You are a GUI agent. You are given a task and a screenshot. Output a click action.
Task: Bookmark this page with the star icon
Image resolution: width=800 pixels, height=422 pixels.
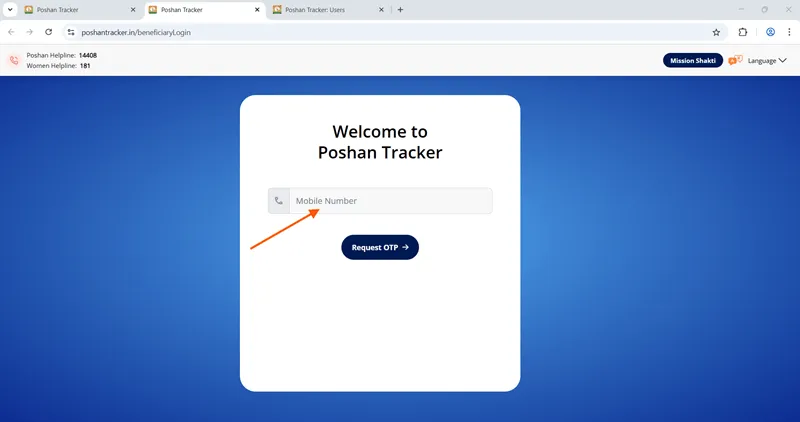pyautogui.click(x=716, y=32)
